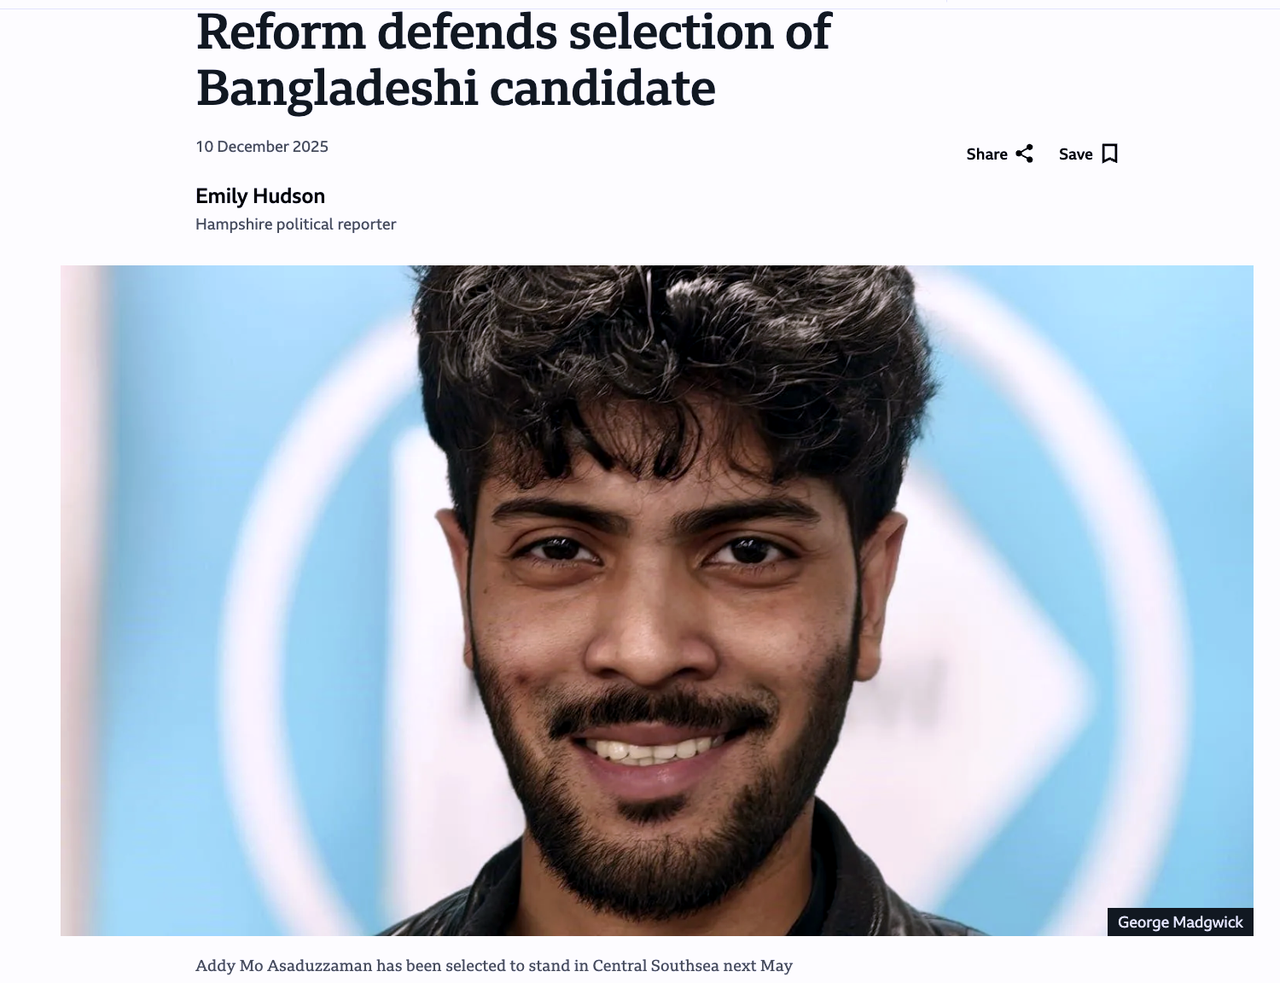This screenshot has height=983, width=1280.
Task: Open Emily Hudson's author name
Action: [x=260, y=196]
